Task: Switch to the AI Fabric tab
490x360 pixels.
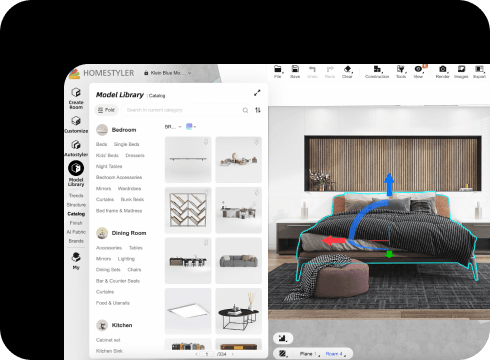Action: [x=76, y=232]
